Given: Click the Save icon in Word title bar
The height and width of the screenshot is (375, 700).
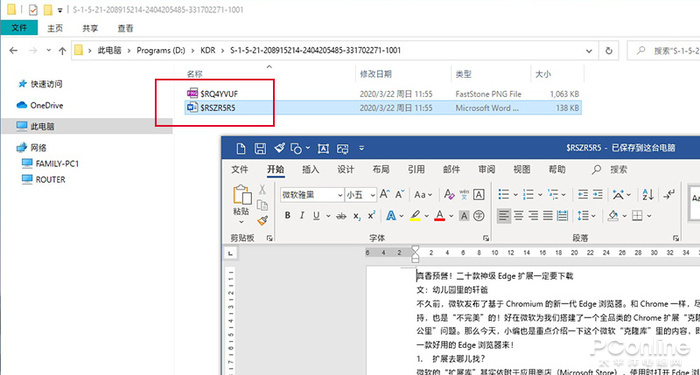Looking at the screenshot, I should pos(260,148).
